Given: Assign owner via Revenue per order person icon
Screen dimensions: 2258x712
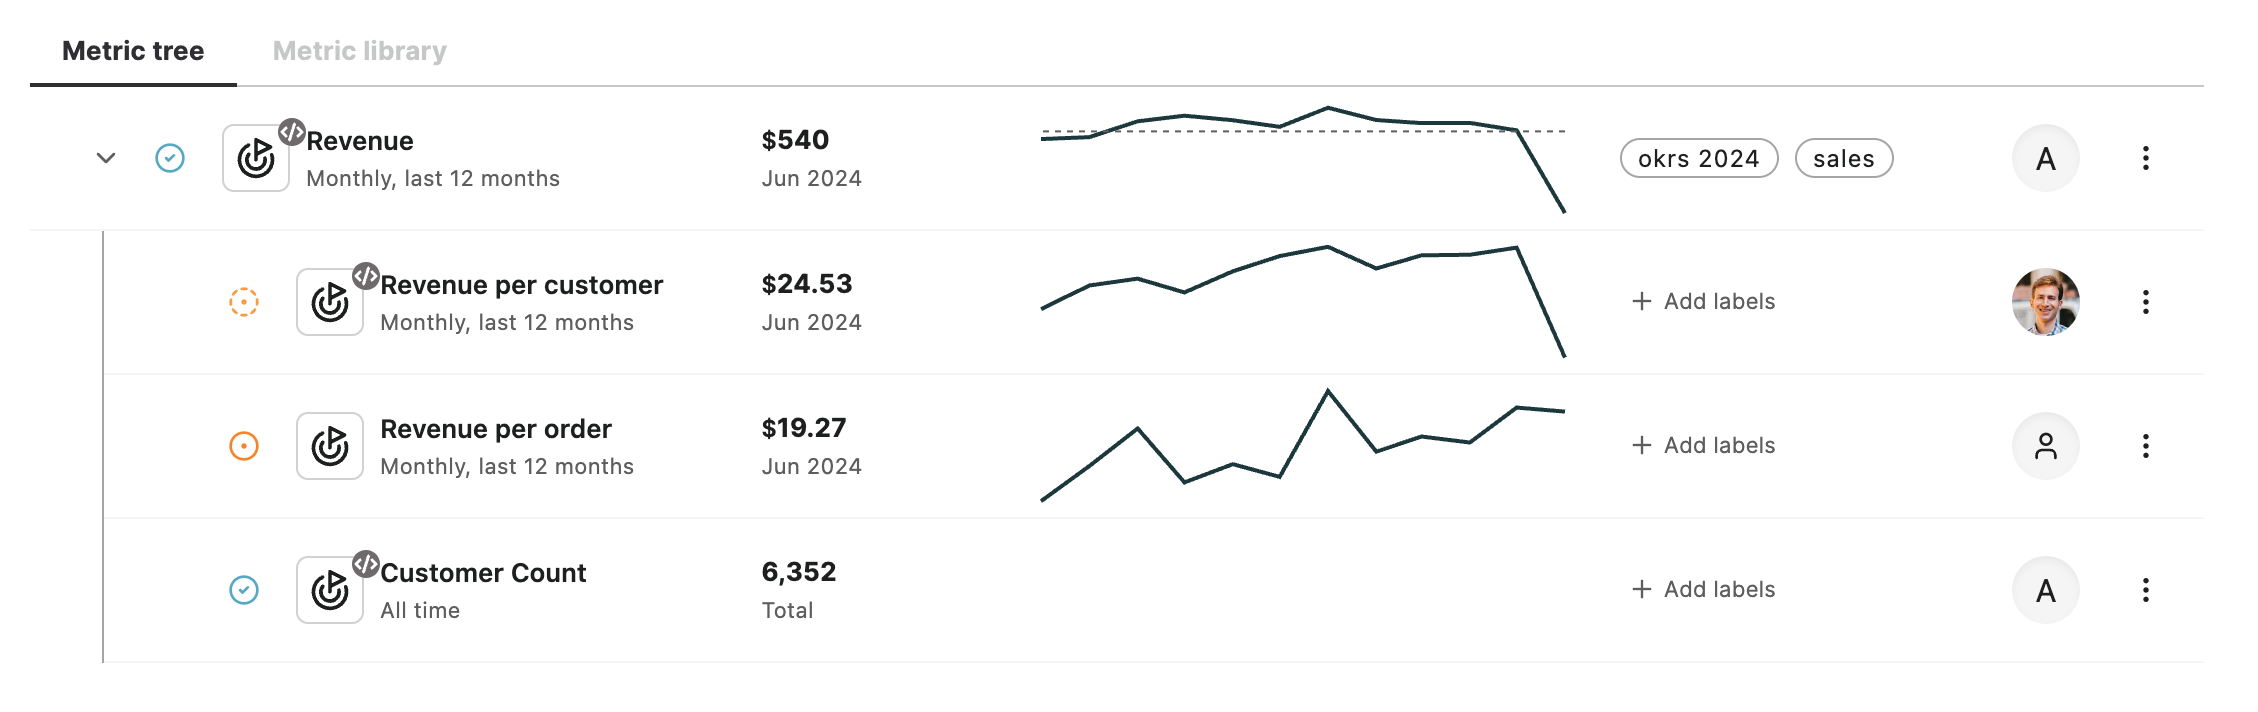Looking at the screenshot, I should tap(2046, 446).
